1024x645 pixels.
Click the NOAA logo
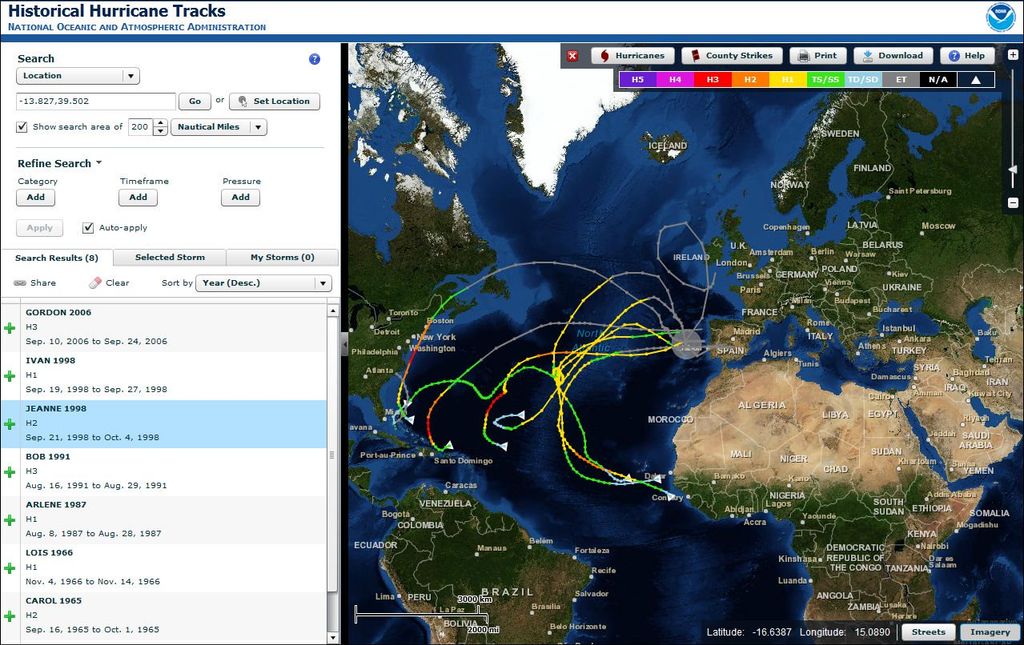(1000, 18)
